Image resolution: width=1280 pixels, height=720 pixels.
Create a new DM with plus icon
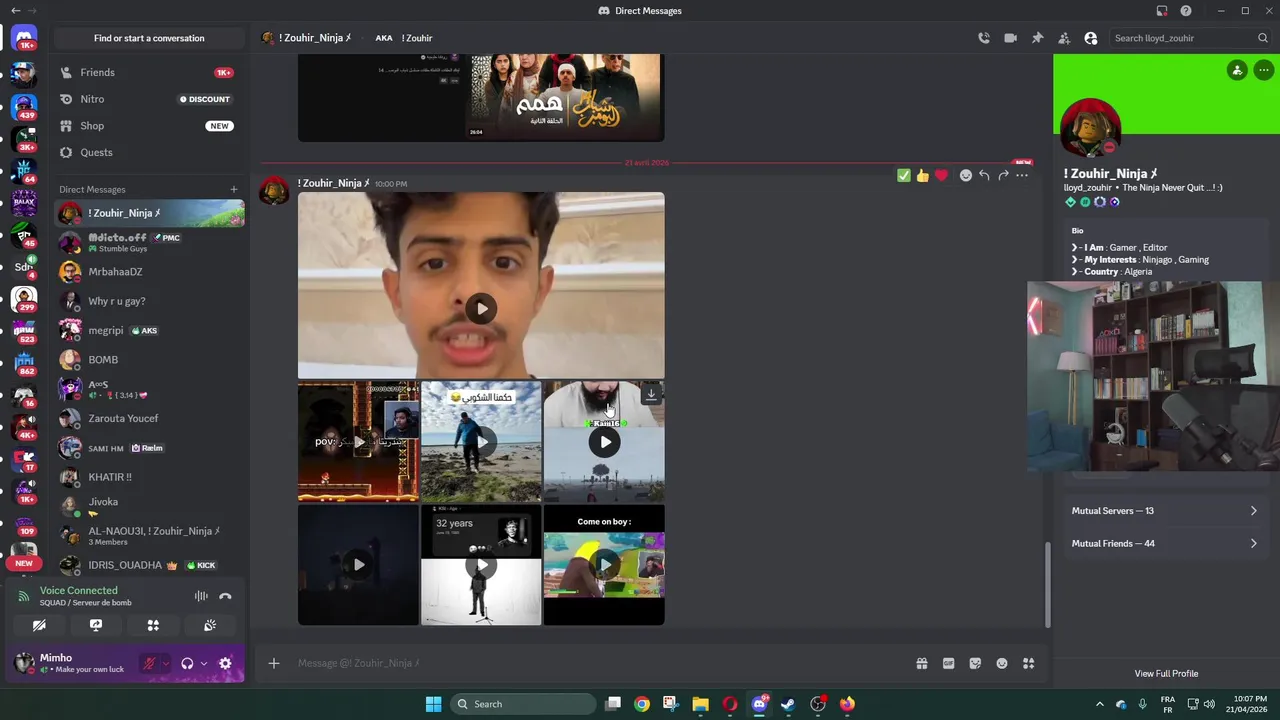(234, 189)
